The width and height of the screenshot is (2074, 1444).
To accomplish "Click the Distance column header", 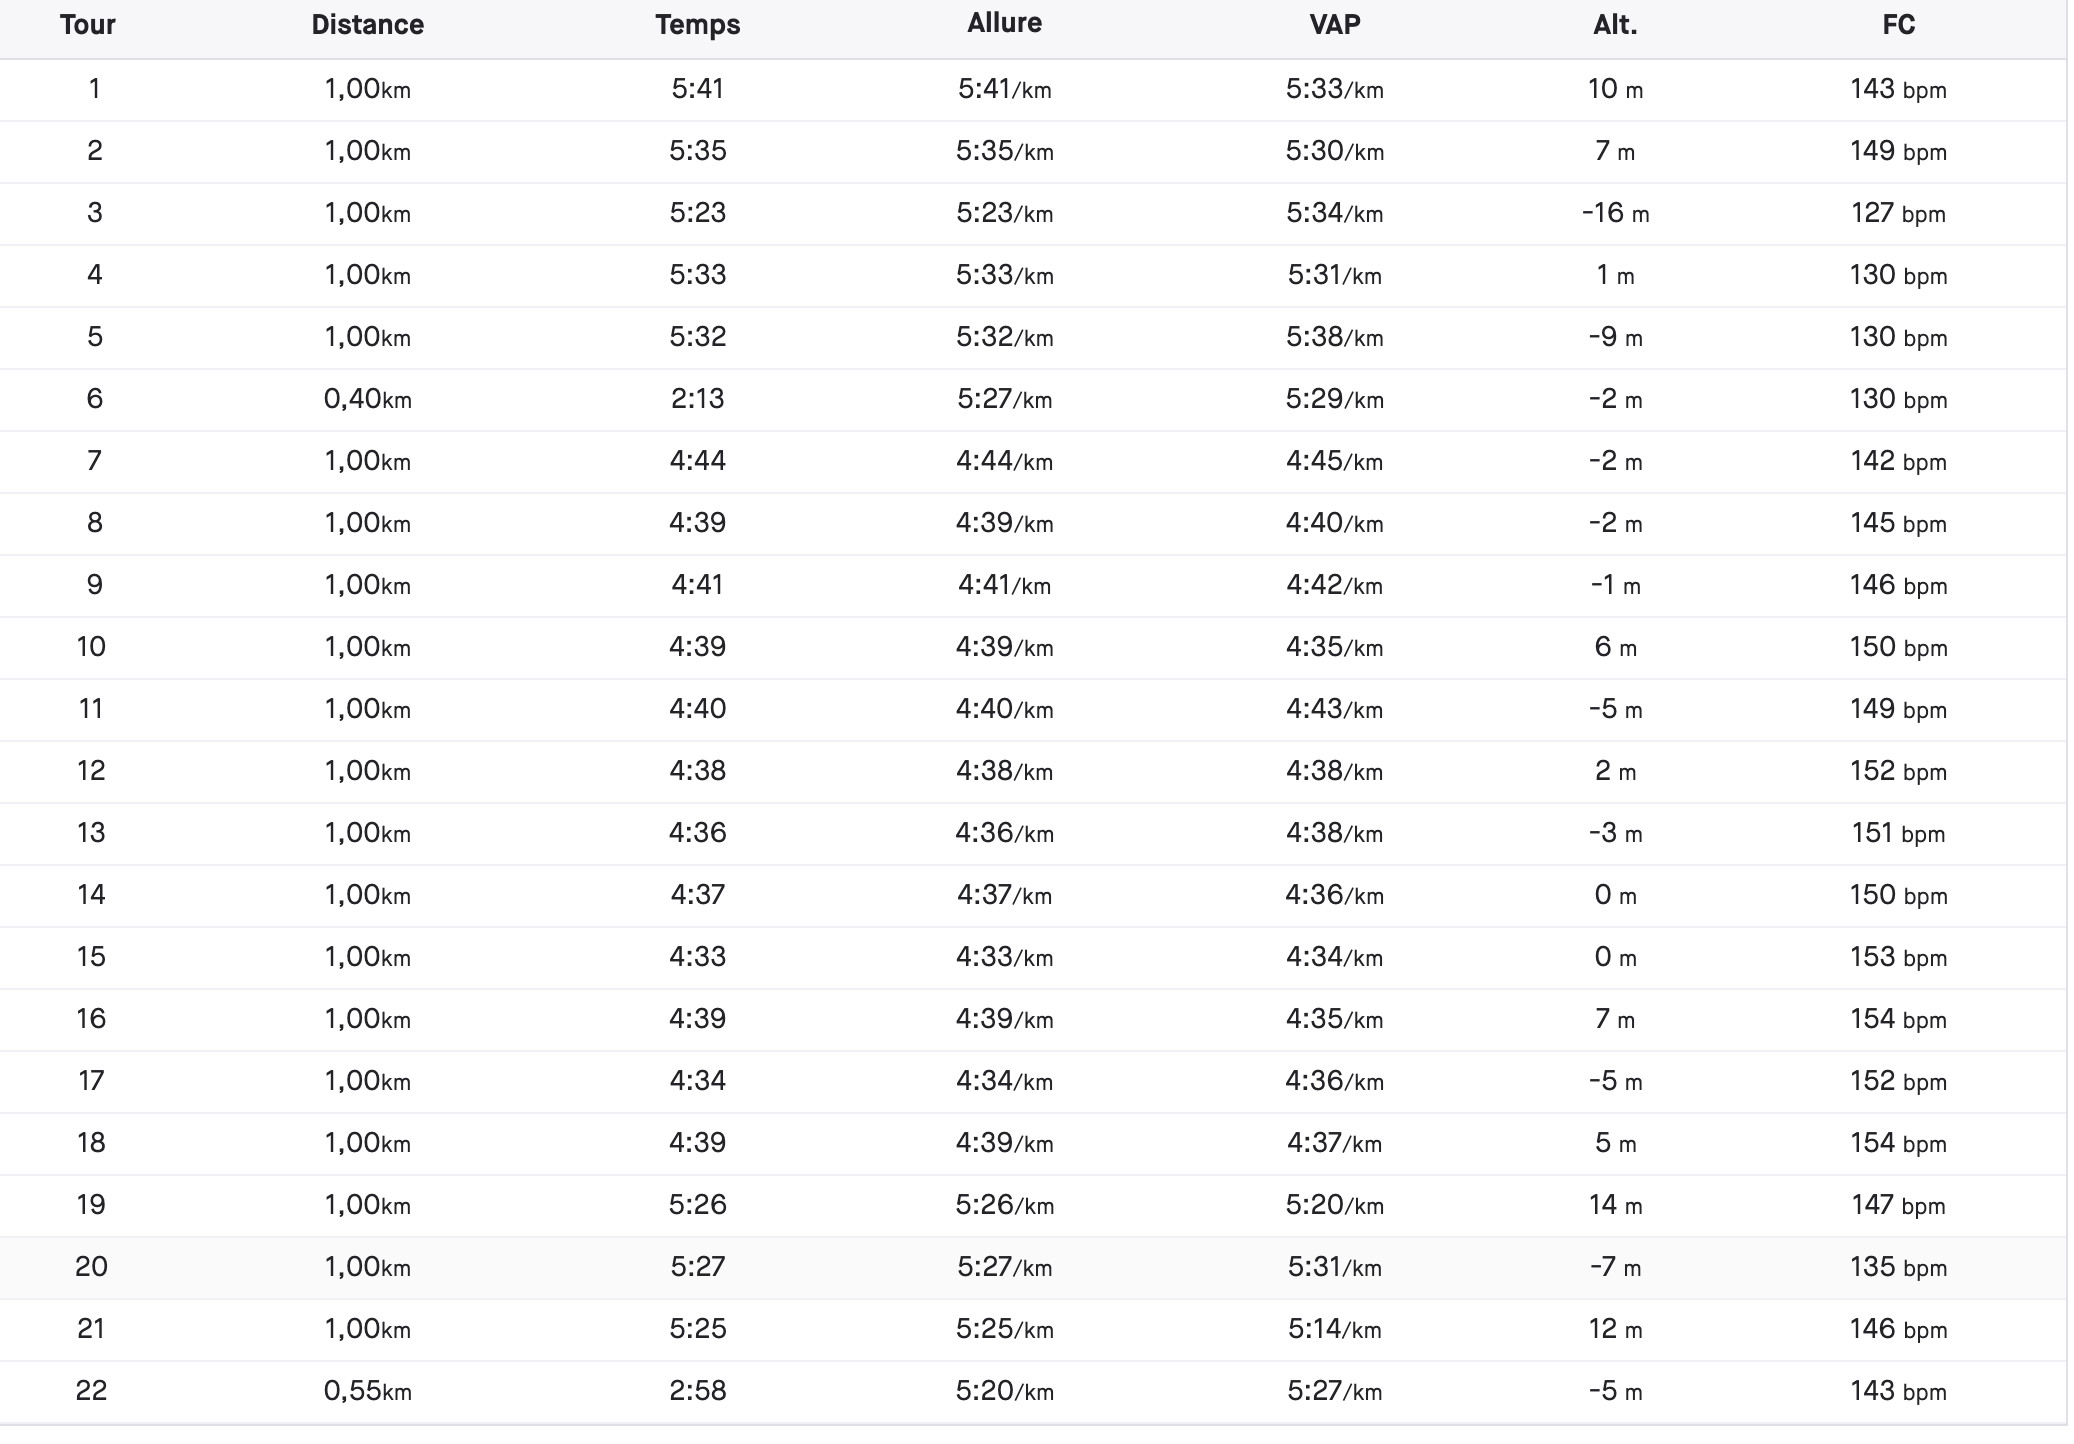I will (x=367, y=25).
